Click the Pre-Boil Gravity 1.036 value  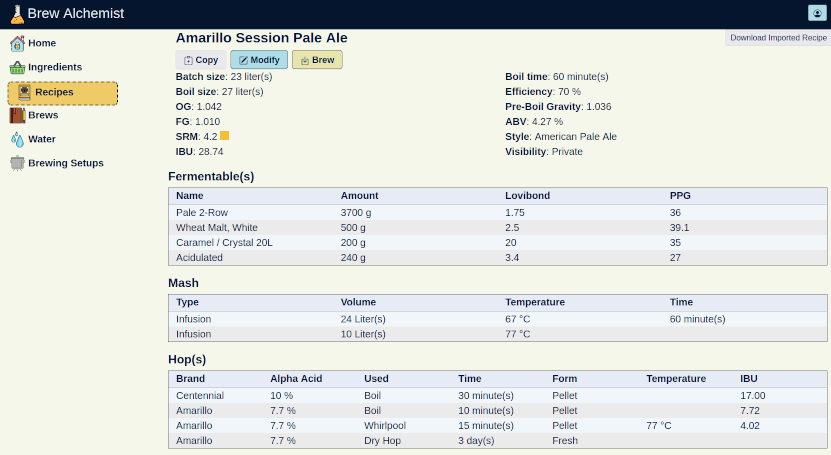(x=599, y=106)
